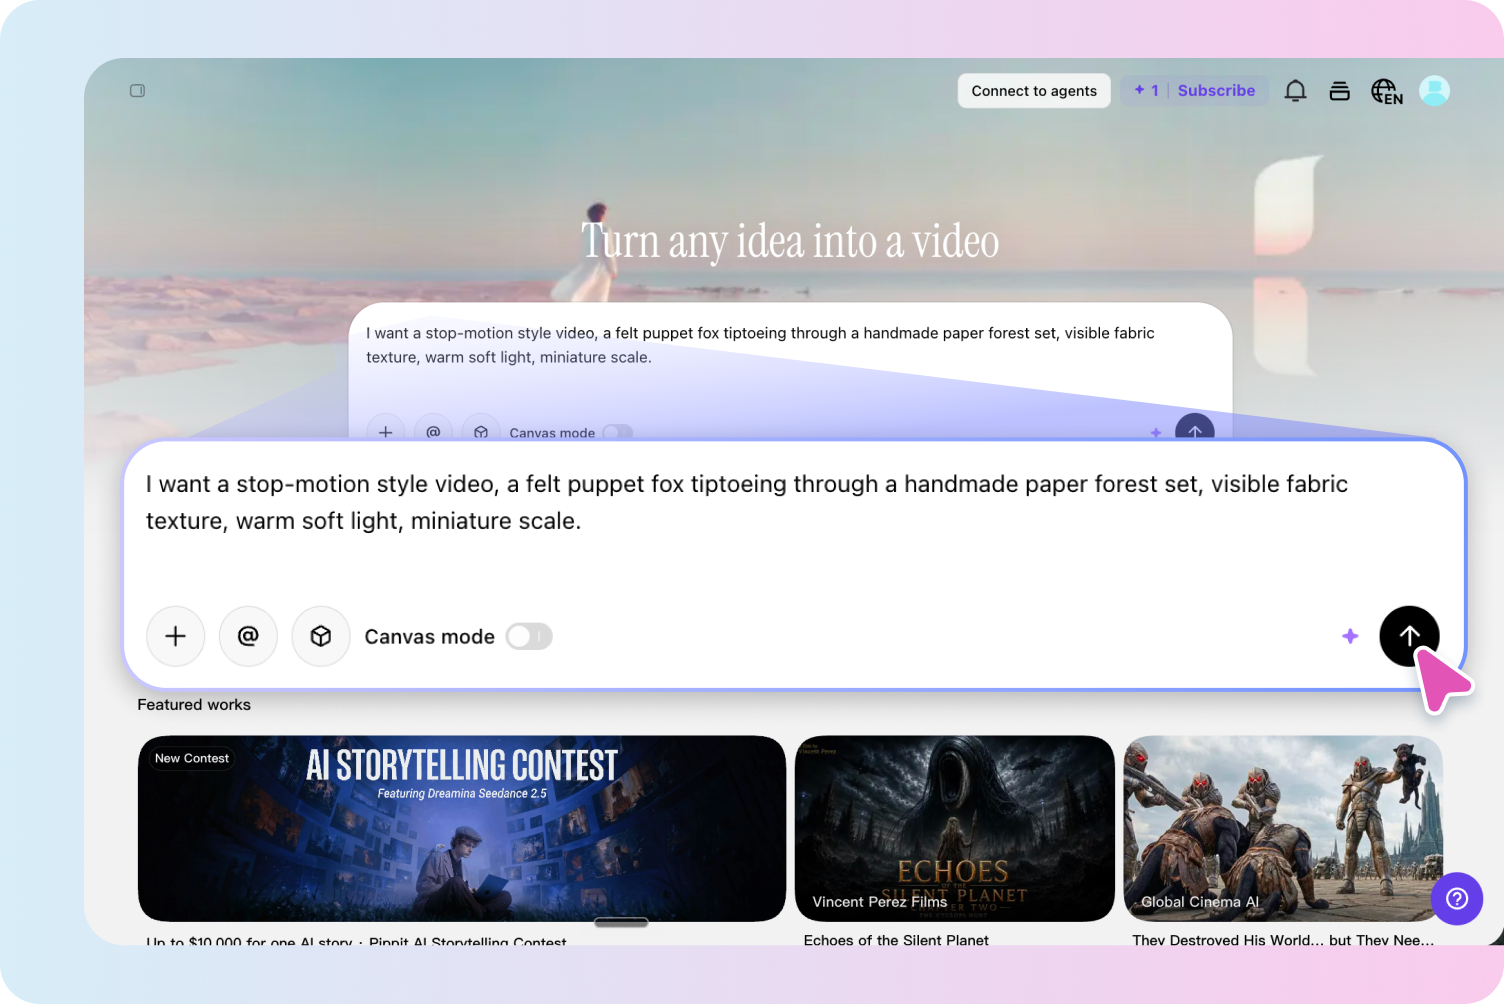
Task: Click the cube icon in enlarged prompt box
Action: click(321, 636)
